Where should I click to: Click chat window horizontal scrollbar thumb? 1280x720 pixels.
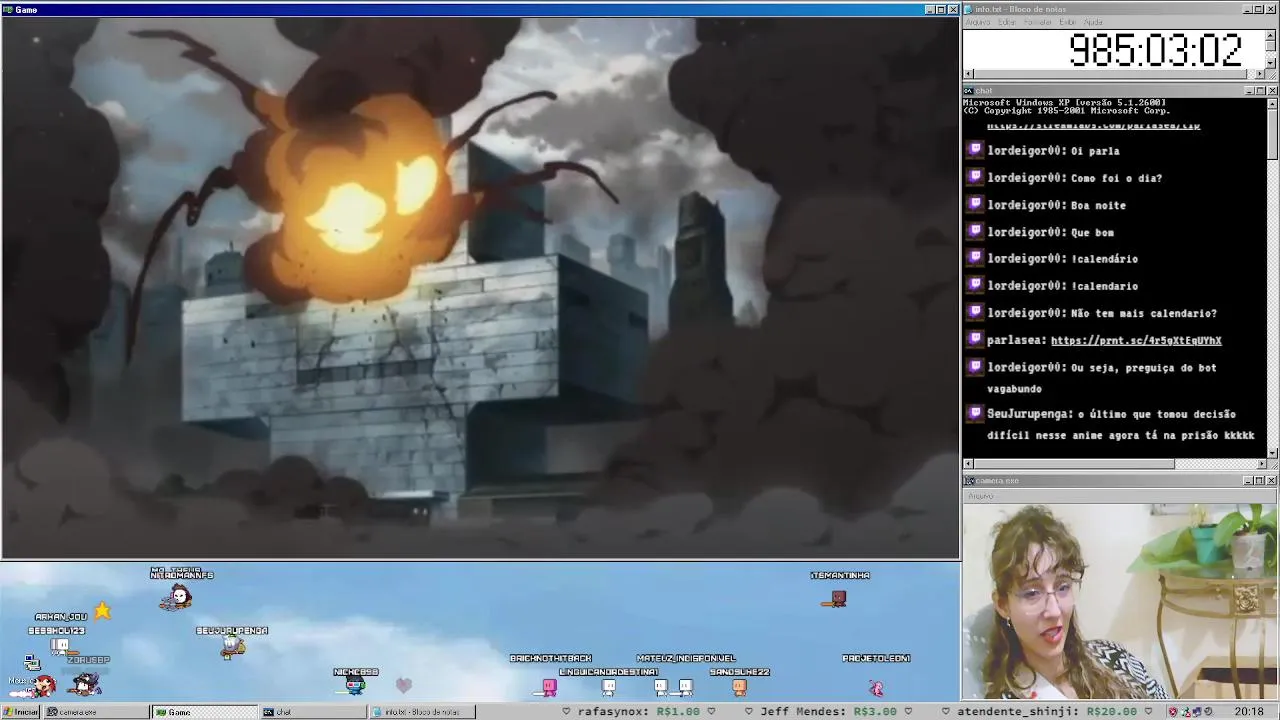click(x=1074, y=464)
